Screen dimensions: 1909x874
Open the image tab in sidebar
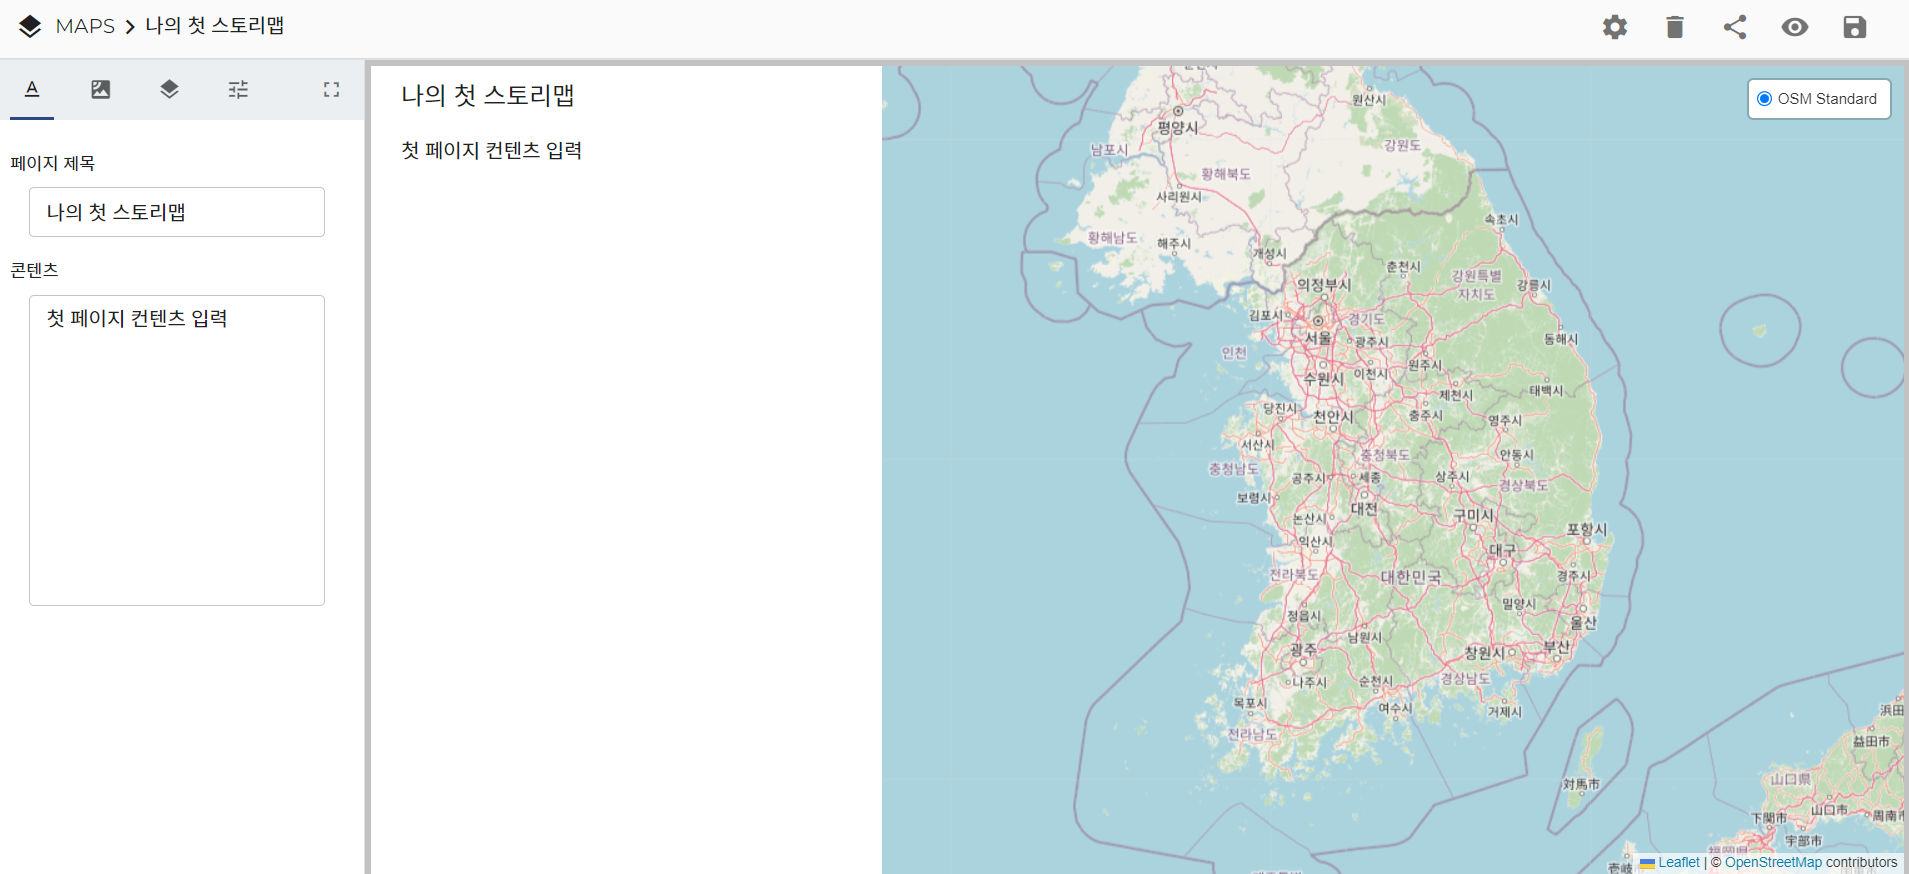(x=101, y=90)
